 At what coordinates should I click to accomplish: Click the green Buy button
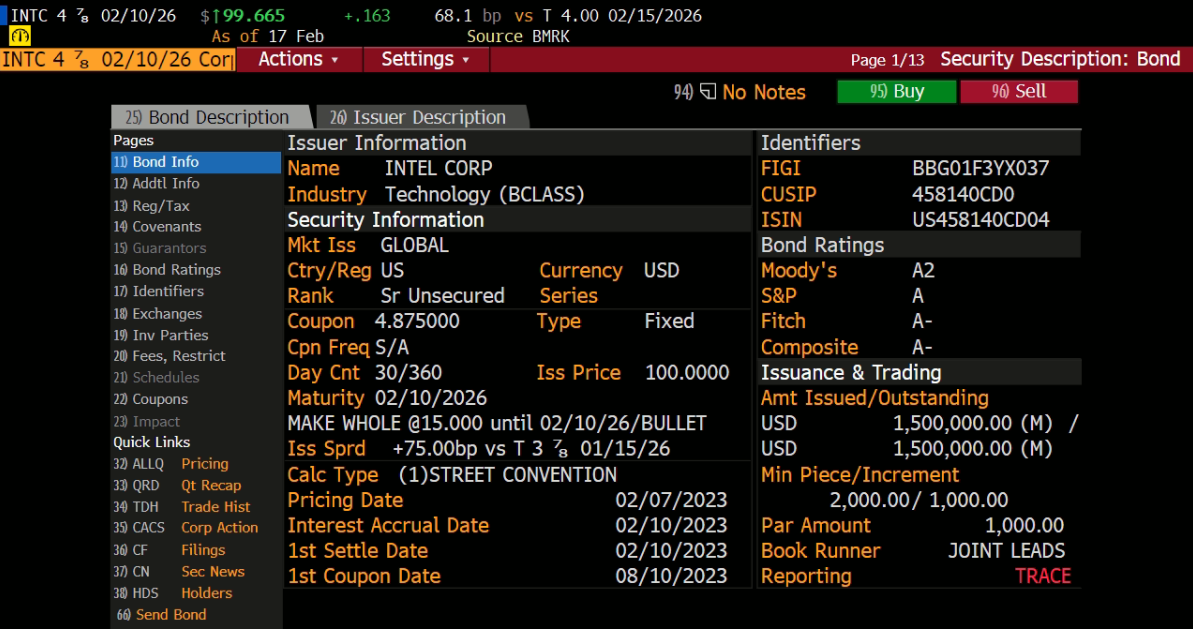[896, 91]
